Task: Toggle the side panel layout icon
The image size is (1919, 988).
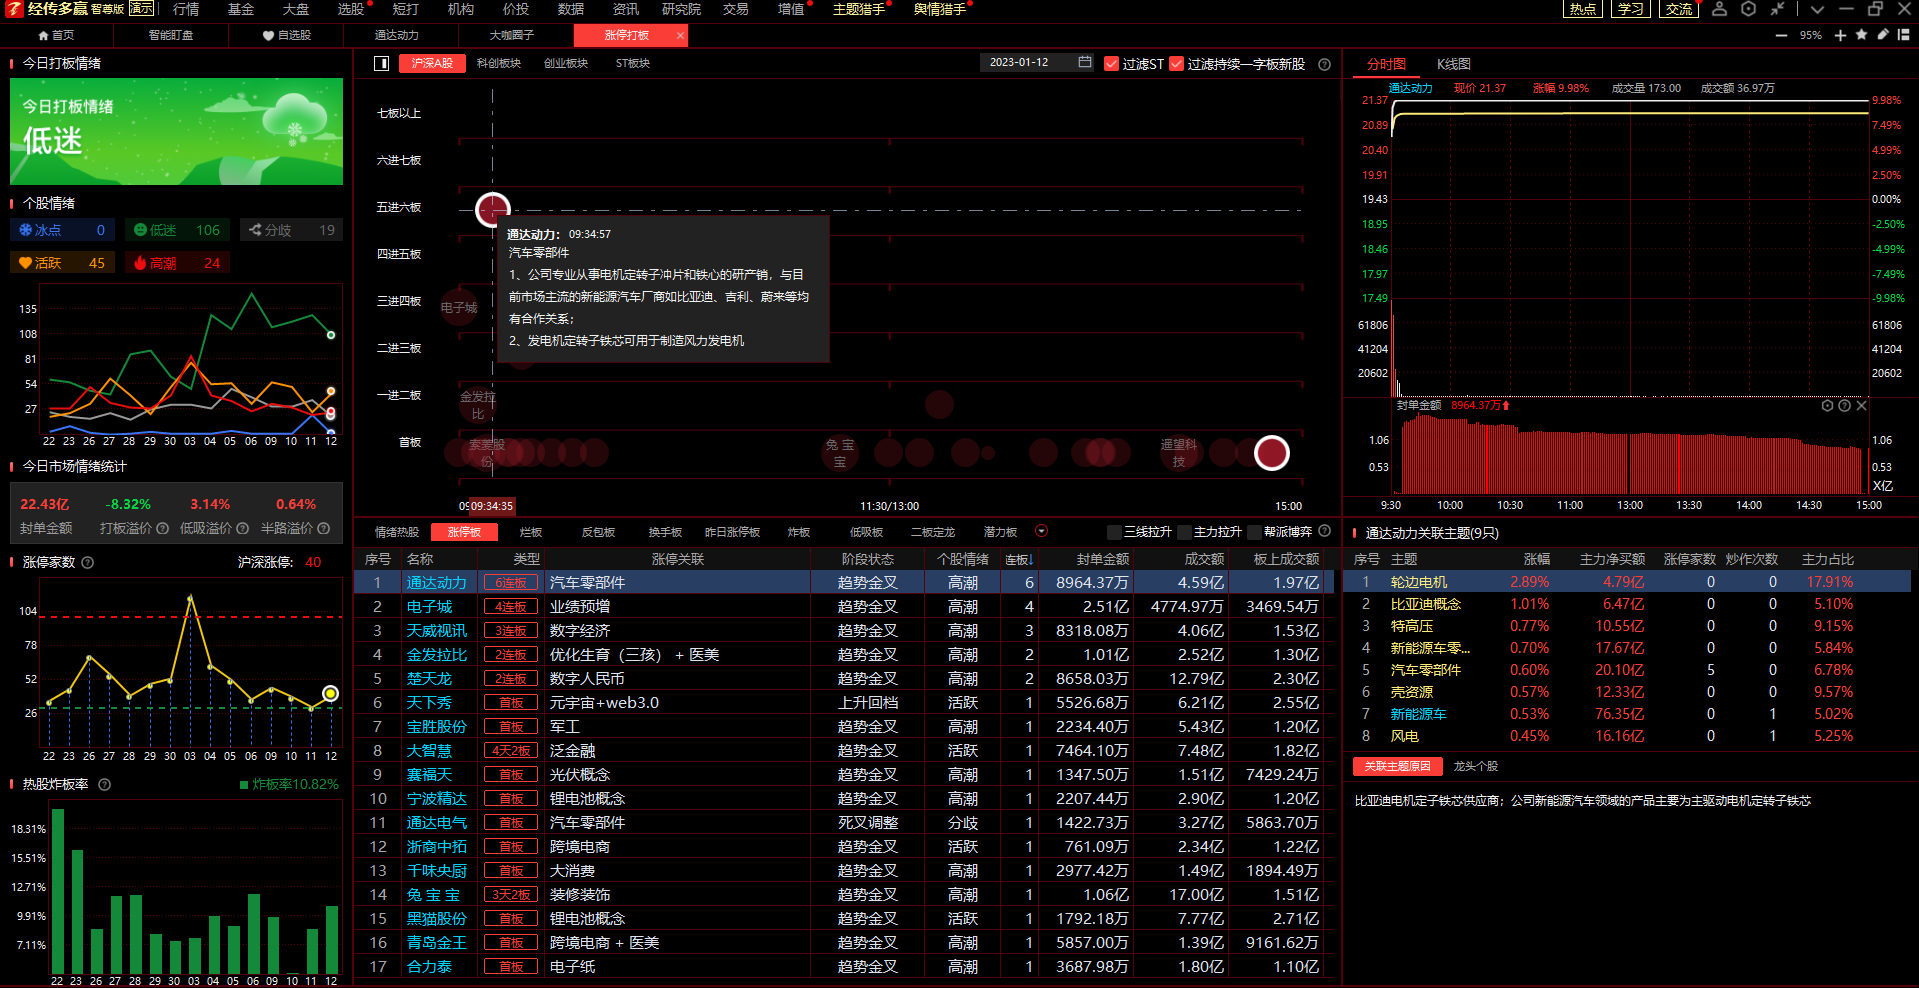Action: point(381,63)
